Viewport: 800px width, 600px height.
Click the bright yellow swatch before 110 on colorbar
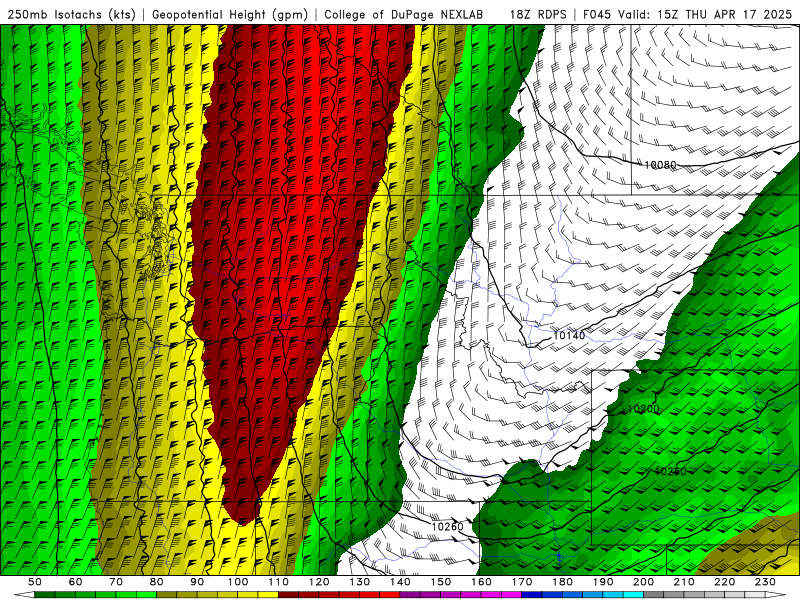click(268, 595)
